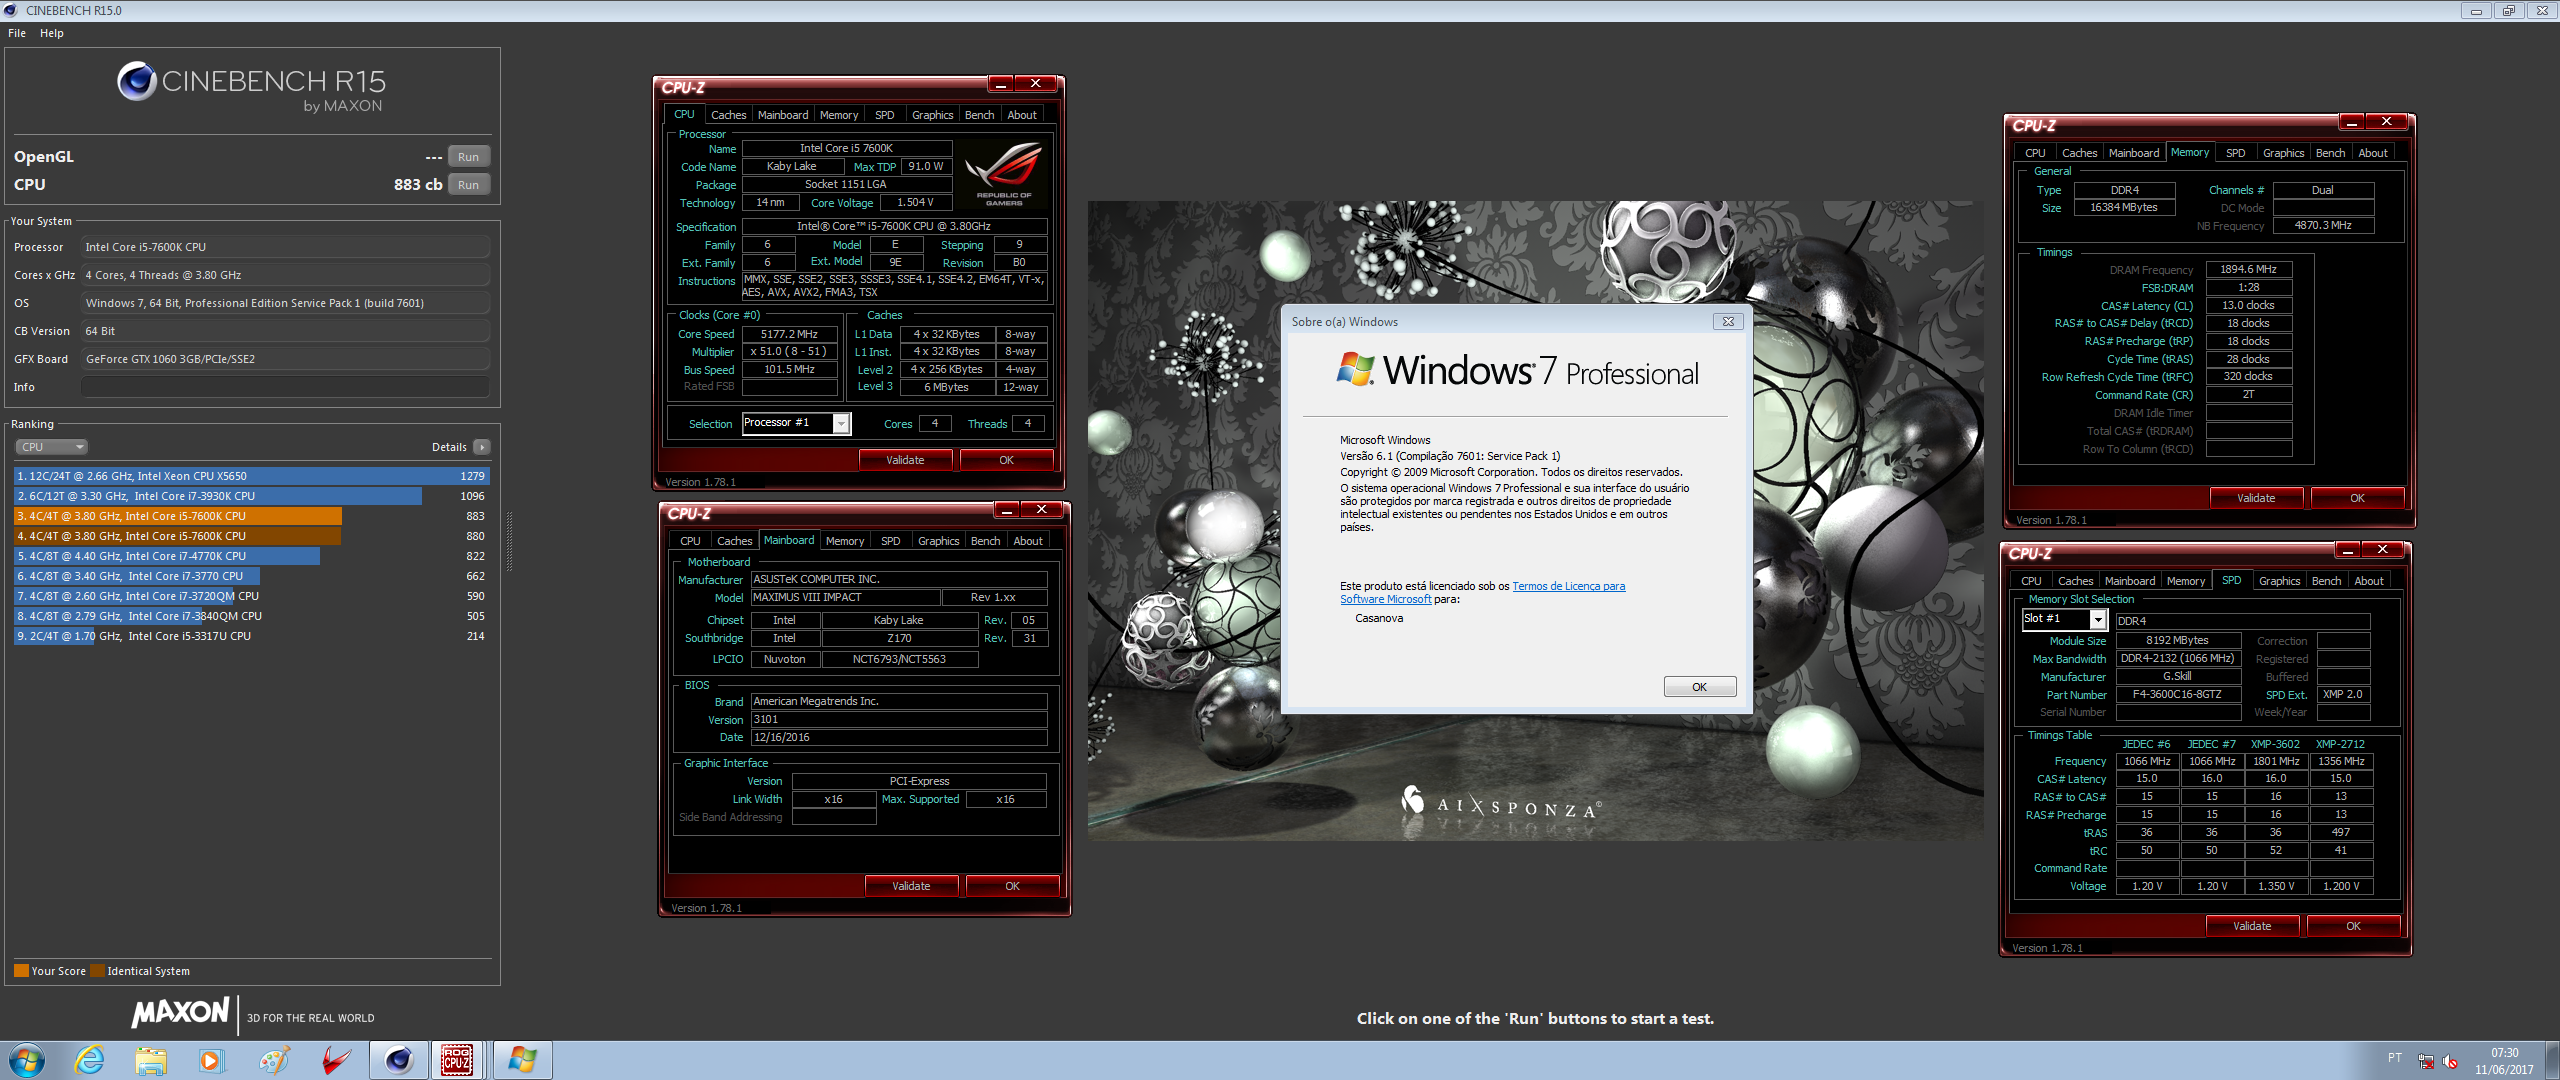Click the brown Identical System legend swatch

pos(97,971)
